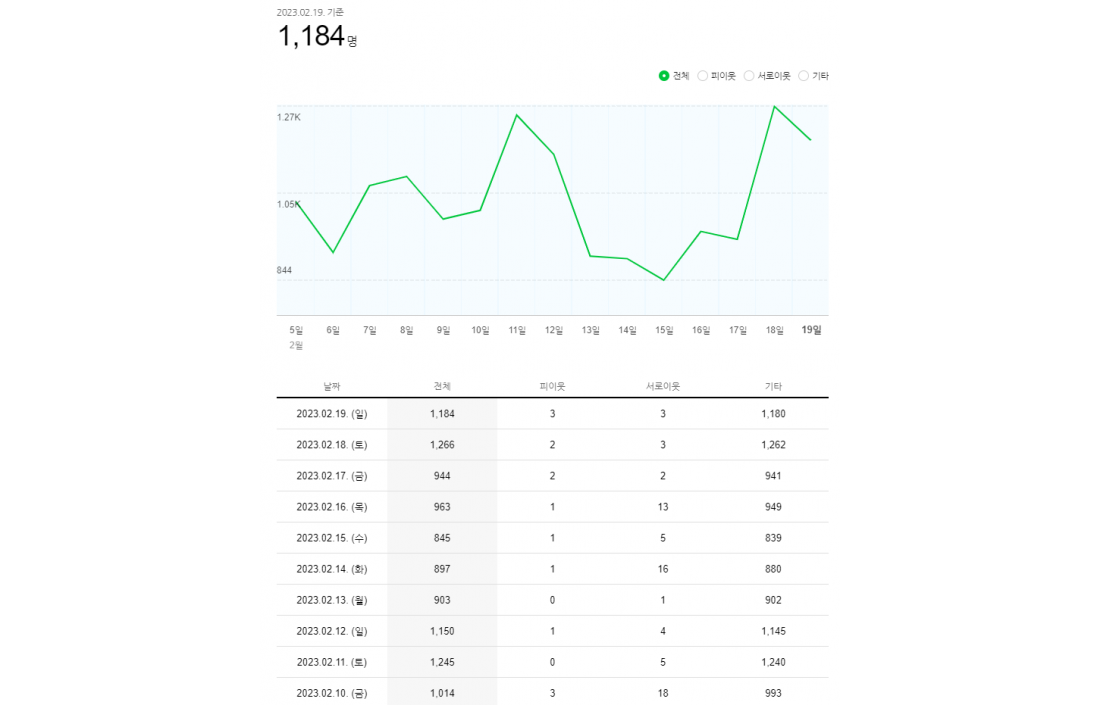Pick the 15일 label on chart axis
Image resolution: width=1100 pixels, height=705 pixels.
click(664, 330)
